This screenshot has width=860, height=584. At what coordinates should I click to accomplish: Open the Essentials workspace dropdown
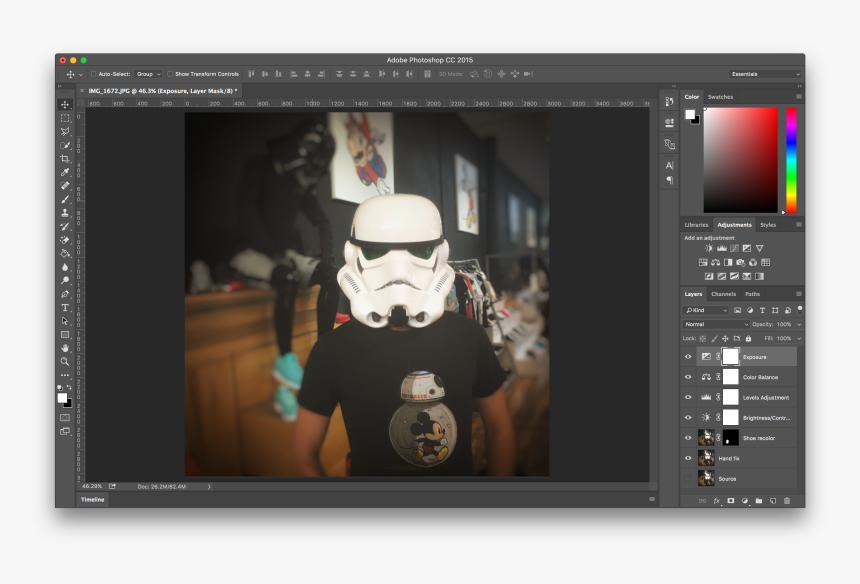click(x=766, y=74)
